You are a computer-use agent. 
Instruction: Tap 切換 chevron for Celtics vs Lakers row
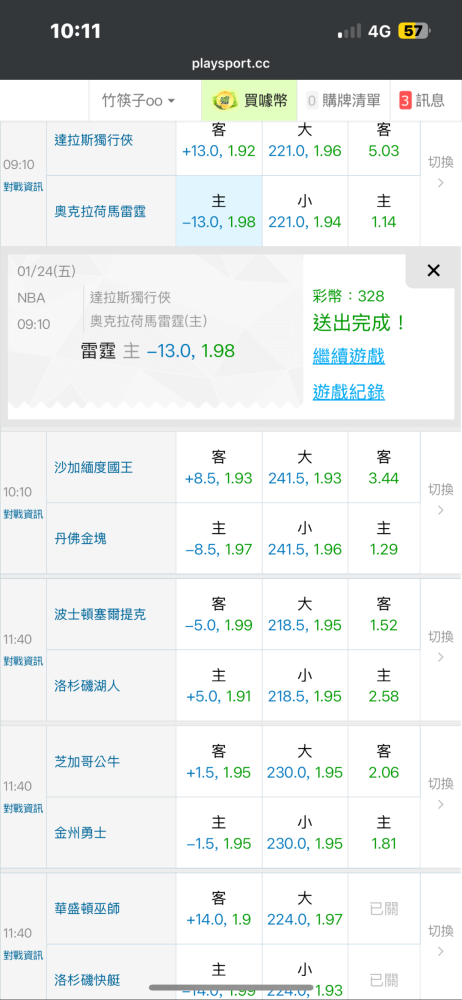pos(441,646)
